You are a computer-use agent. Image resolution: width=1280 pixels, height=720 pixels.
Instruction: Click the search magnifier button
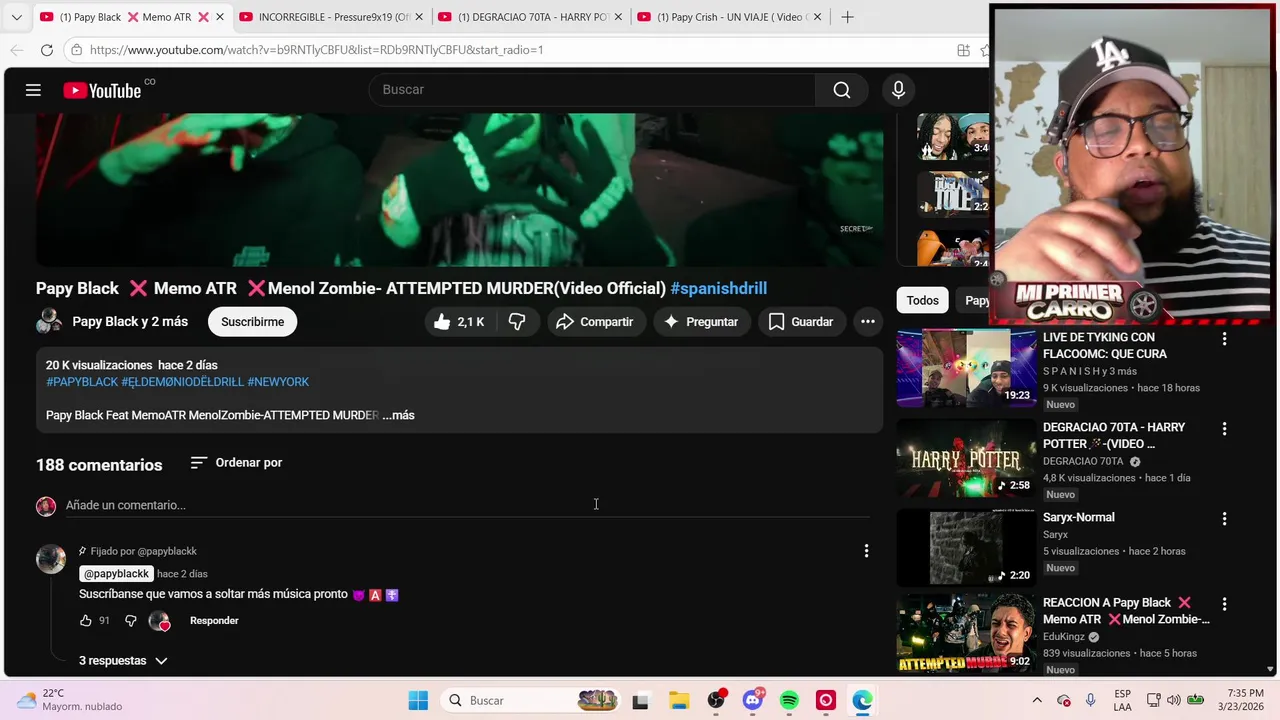coord(842,90)
